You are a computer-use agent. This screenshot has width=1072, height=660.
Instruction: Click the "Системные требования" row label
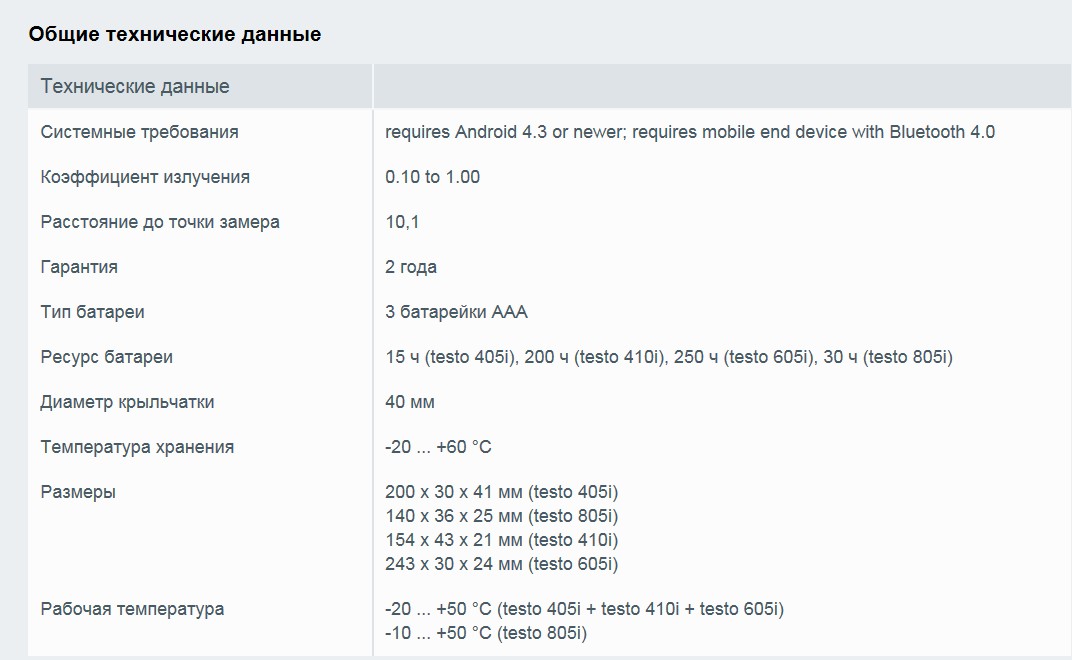click(139, 132)
